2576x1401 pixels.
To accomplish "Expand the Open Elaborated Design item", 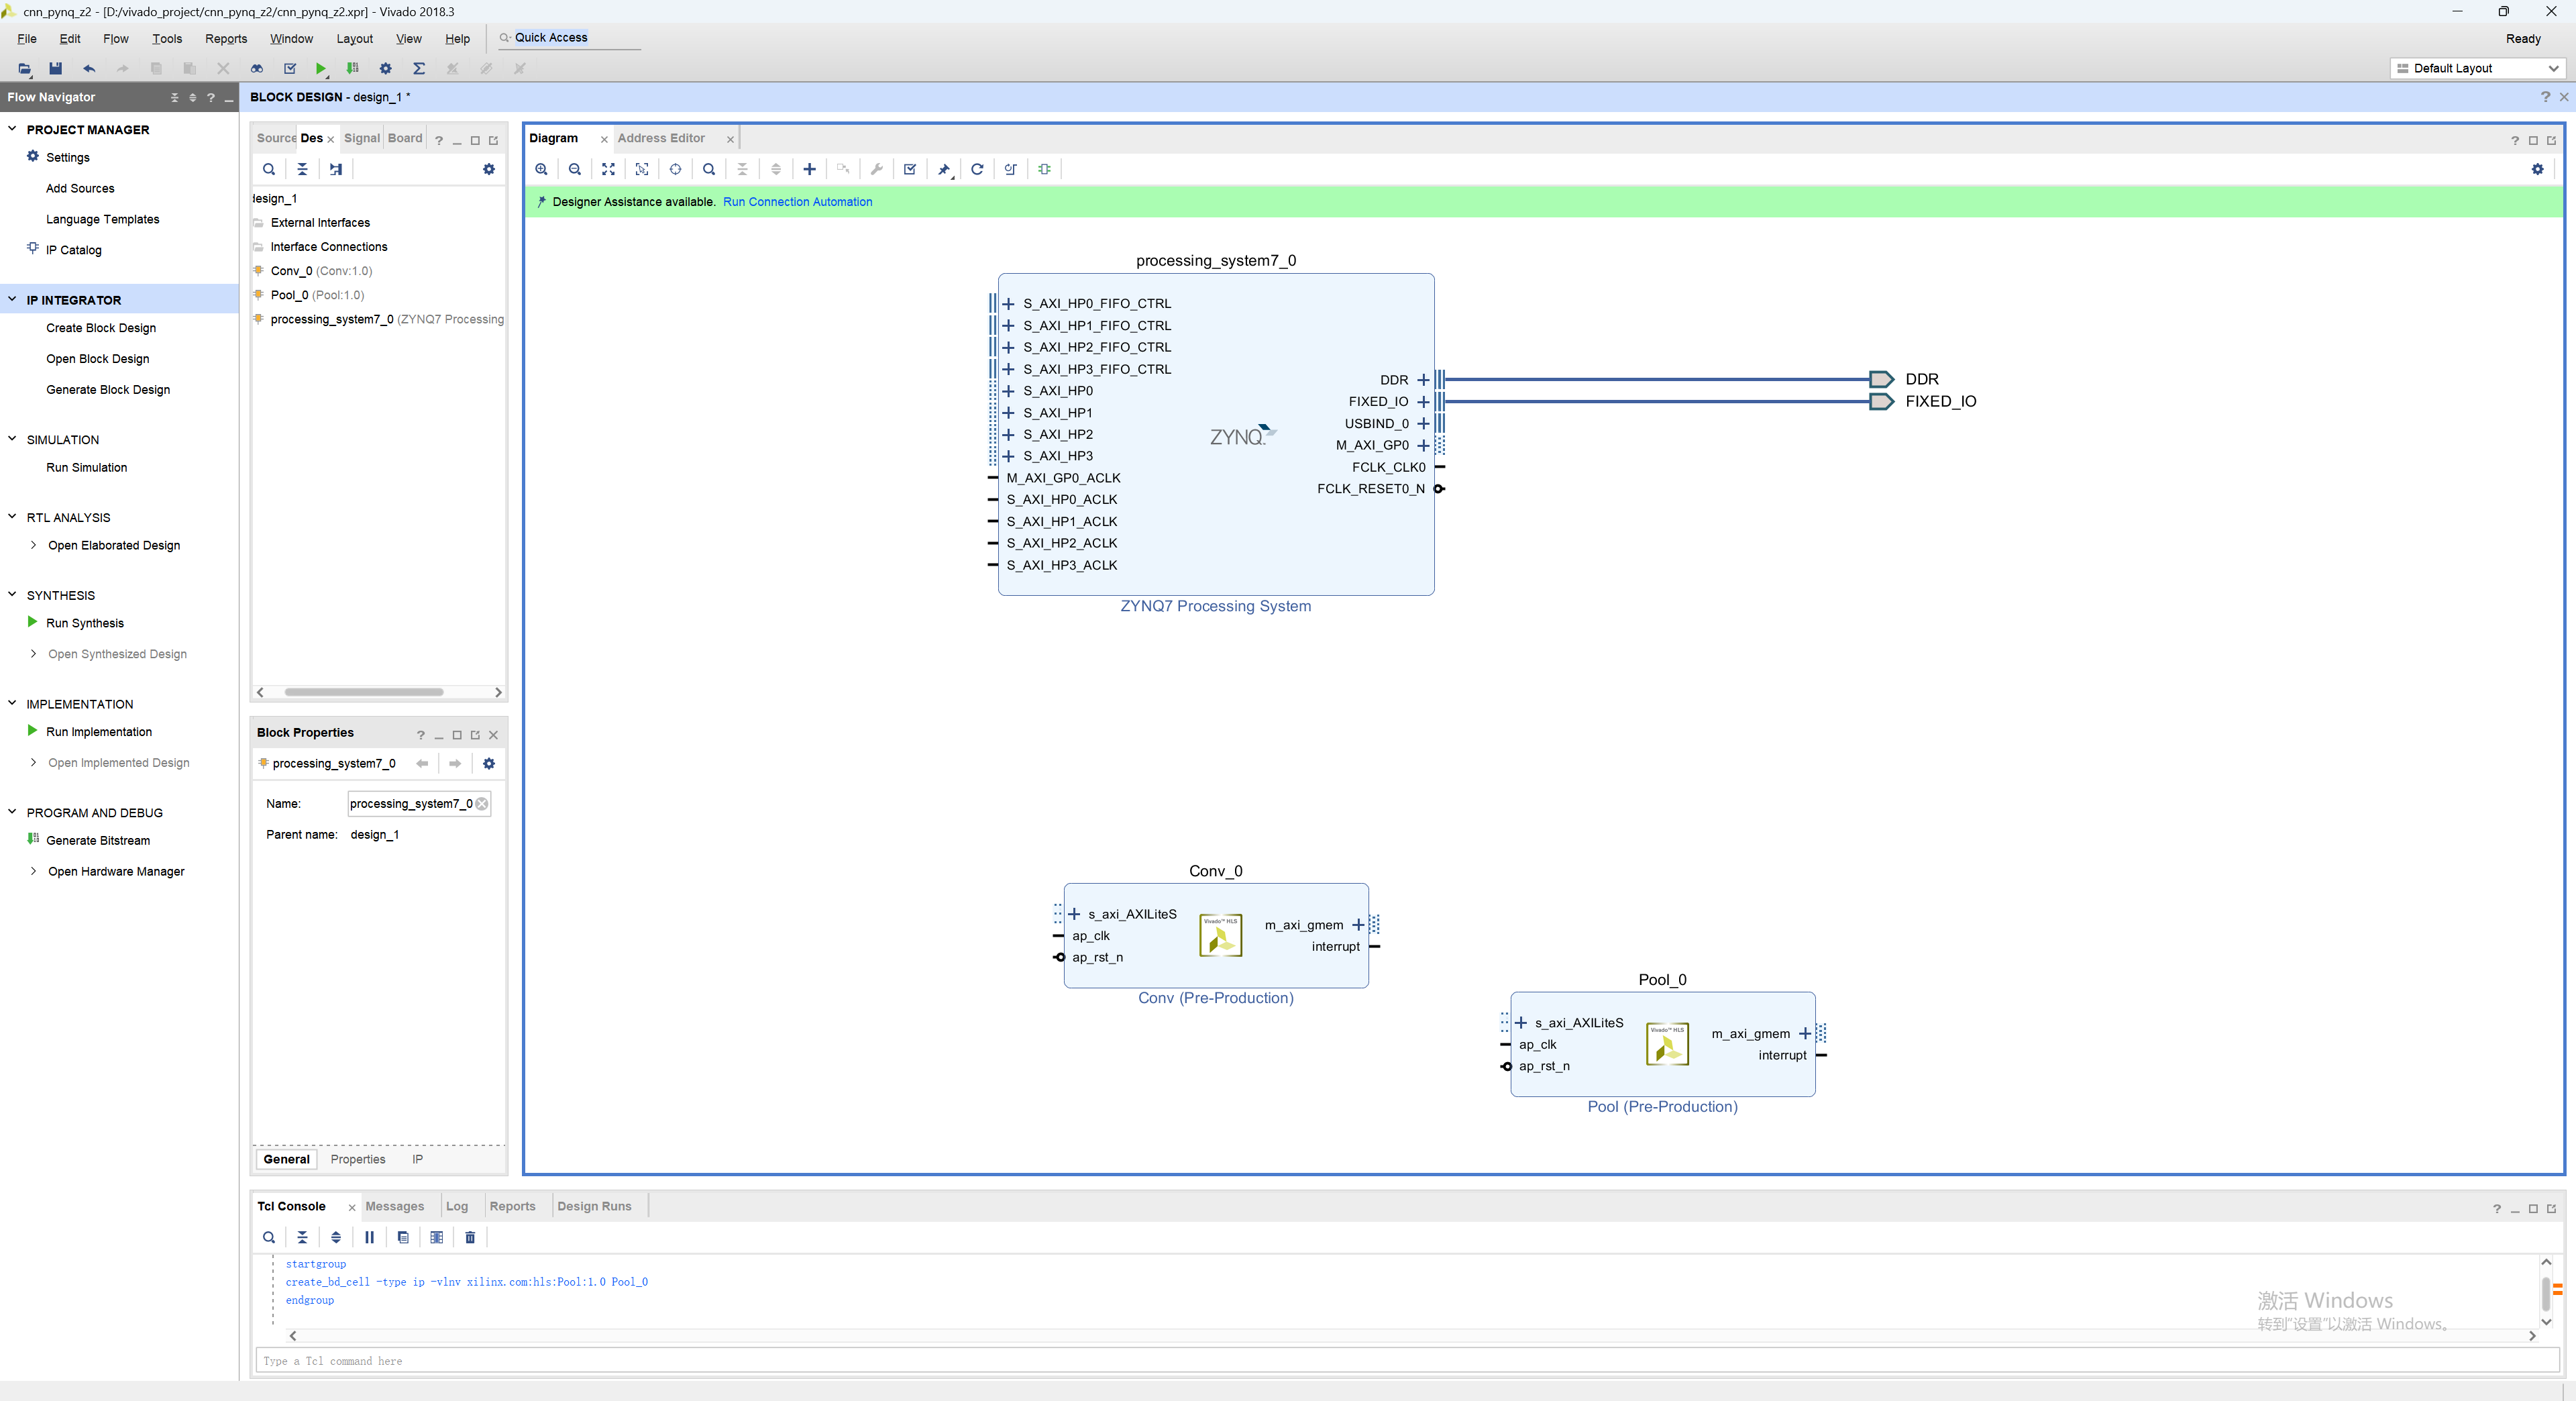I will pyautogui.click(x=33, y=545).
